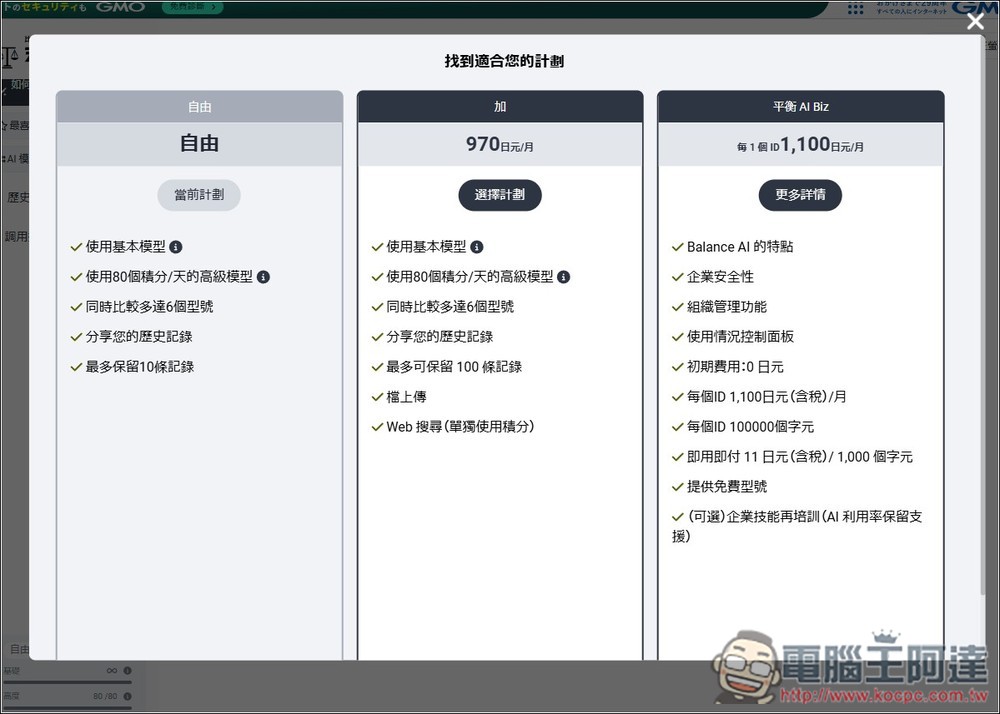Click the 選擇計劃 button for 970 yen plan
The height and width of the screenshot is (714, 1000).
(500, 195)
